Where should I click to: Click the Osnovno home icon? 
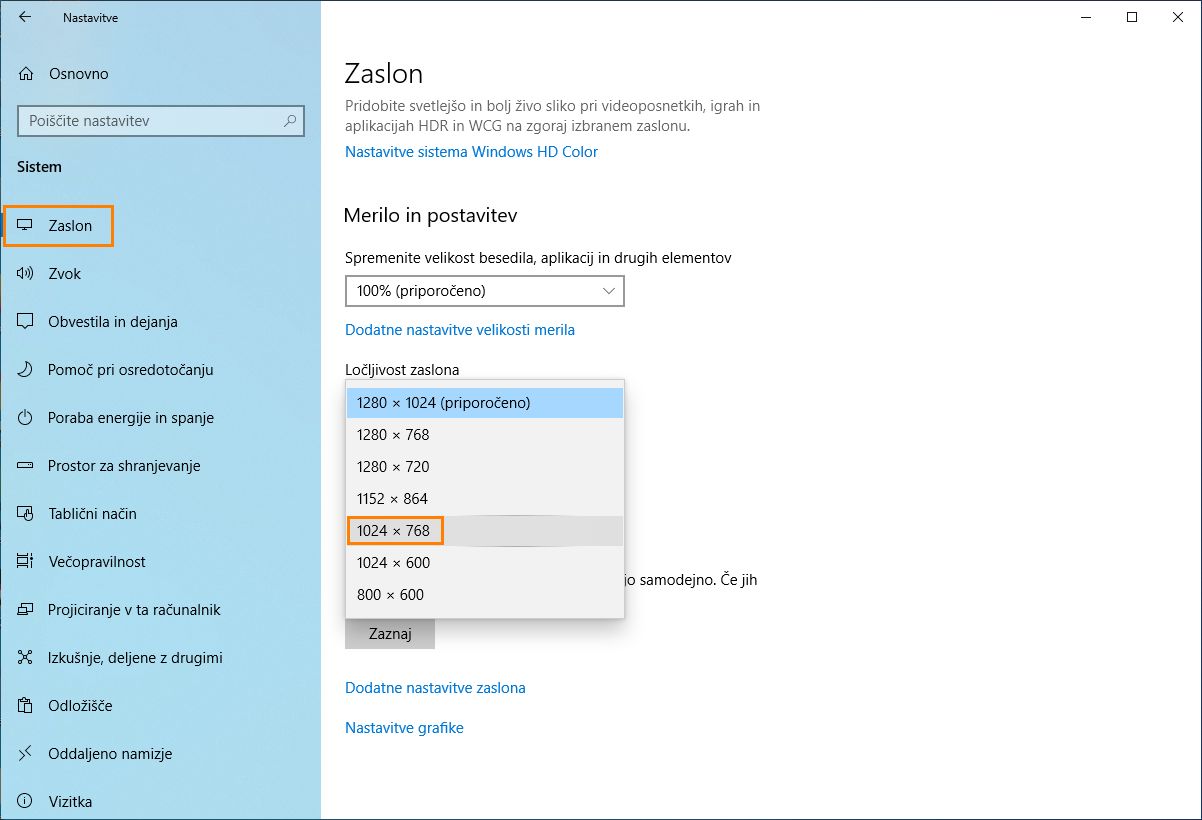[26, 74]
